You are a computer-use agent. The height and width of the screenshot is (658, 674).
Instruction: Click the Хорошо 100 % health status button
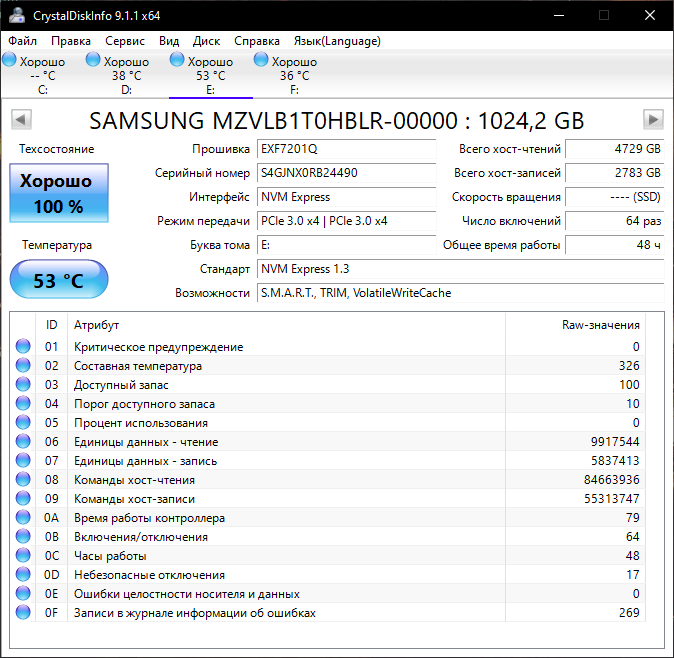click(x=59, y=193)
